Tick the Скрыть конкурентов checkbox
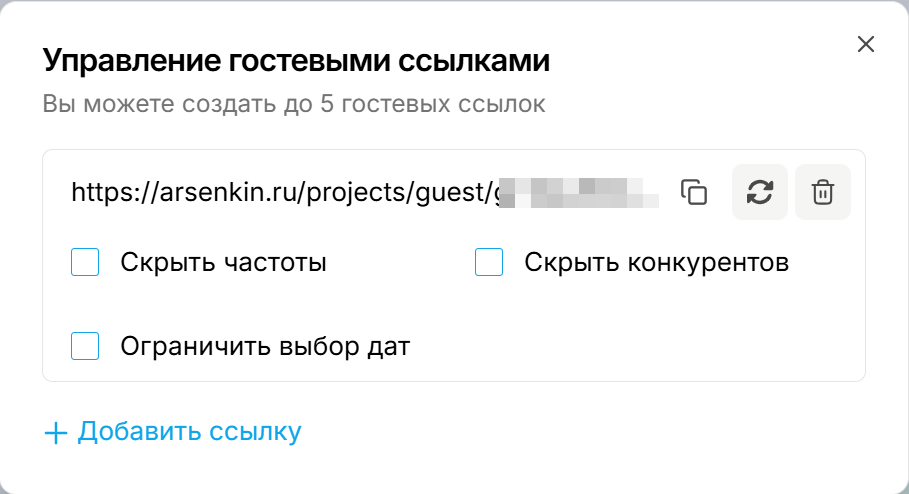 tap(488, 263)
